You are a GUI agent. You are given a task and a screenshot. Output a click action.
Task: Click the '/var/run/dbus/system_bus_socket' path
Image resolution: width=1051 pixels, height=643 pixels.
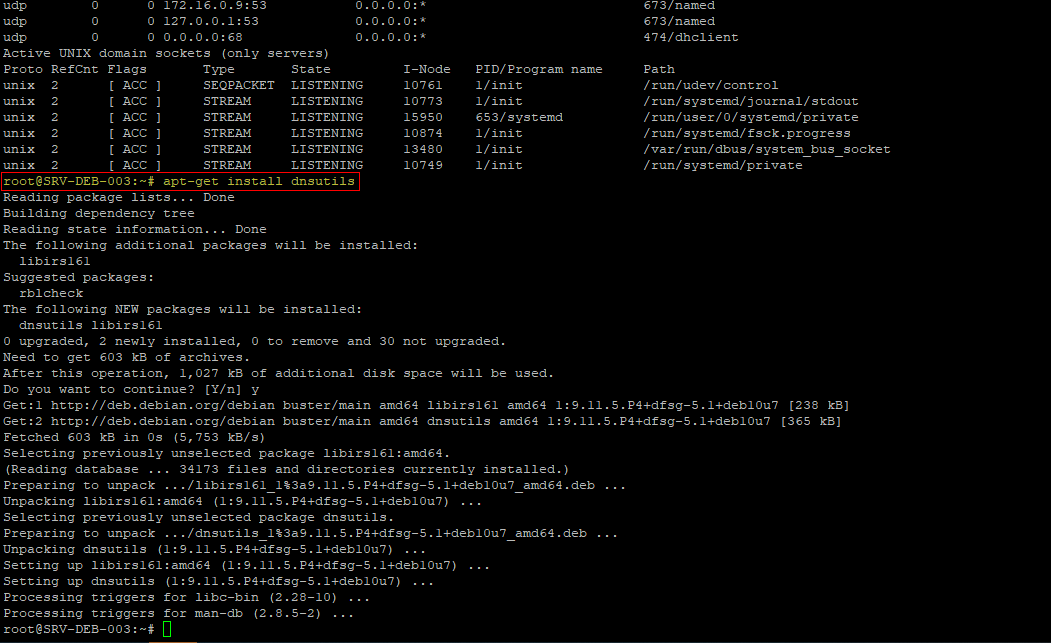click(x=767, y=150)
